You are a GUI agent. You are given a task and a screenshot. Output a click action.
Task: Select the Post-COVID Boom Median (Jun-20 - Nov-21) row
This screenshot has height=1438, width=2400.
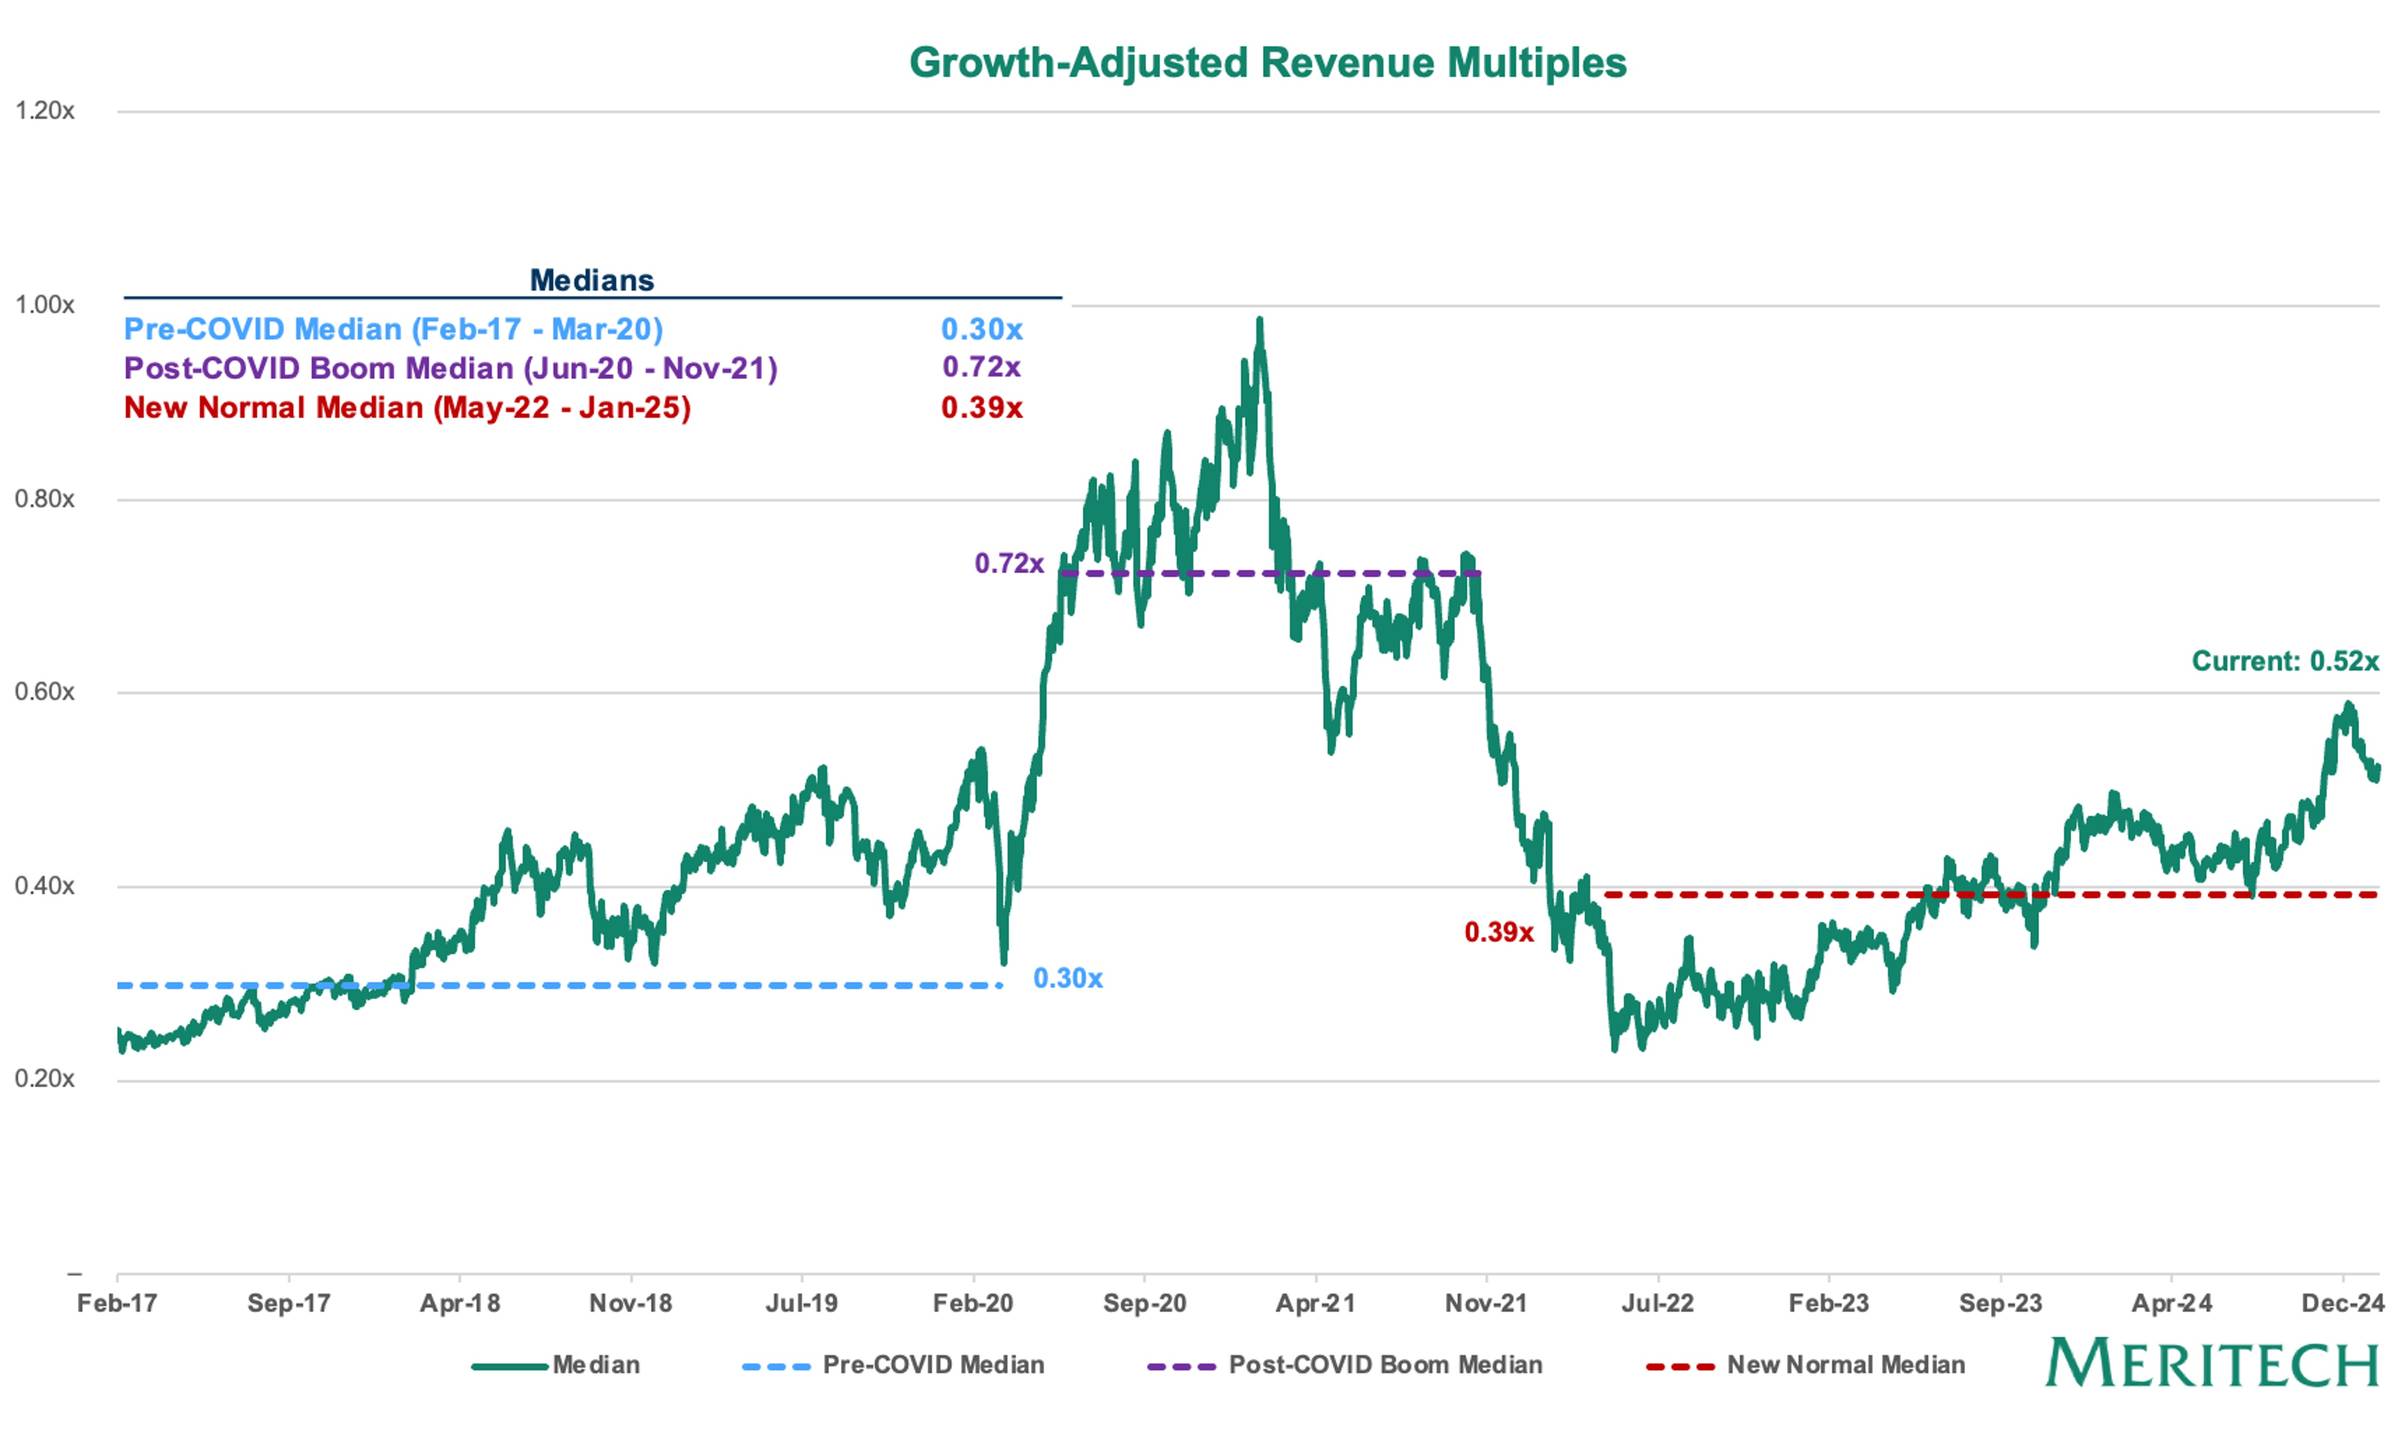coord(573,368)
